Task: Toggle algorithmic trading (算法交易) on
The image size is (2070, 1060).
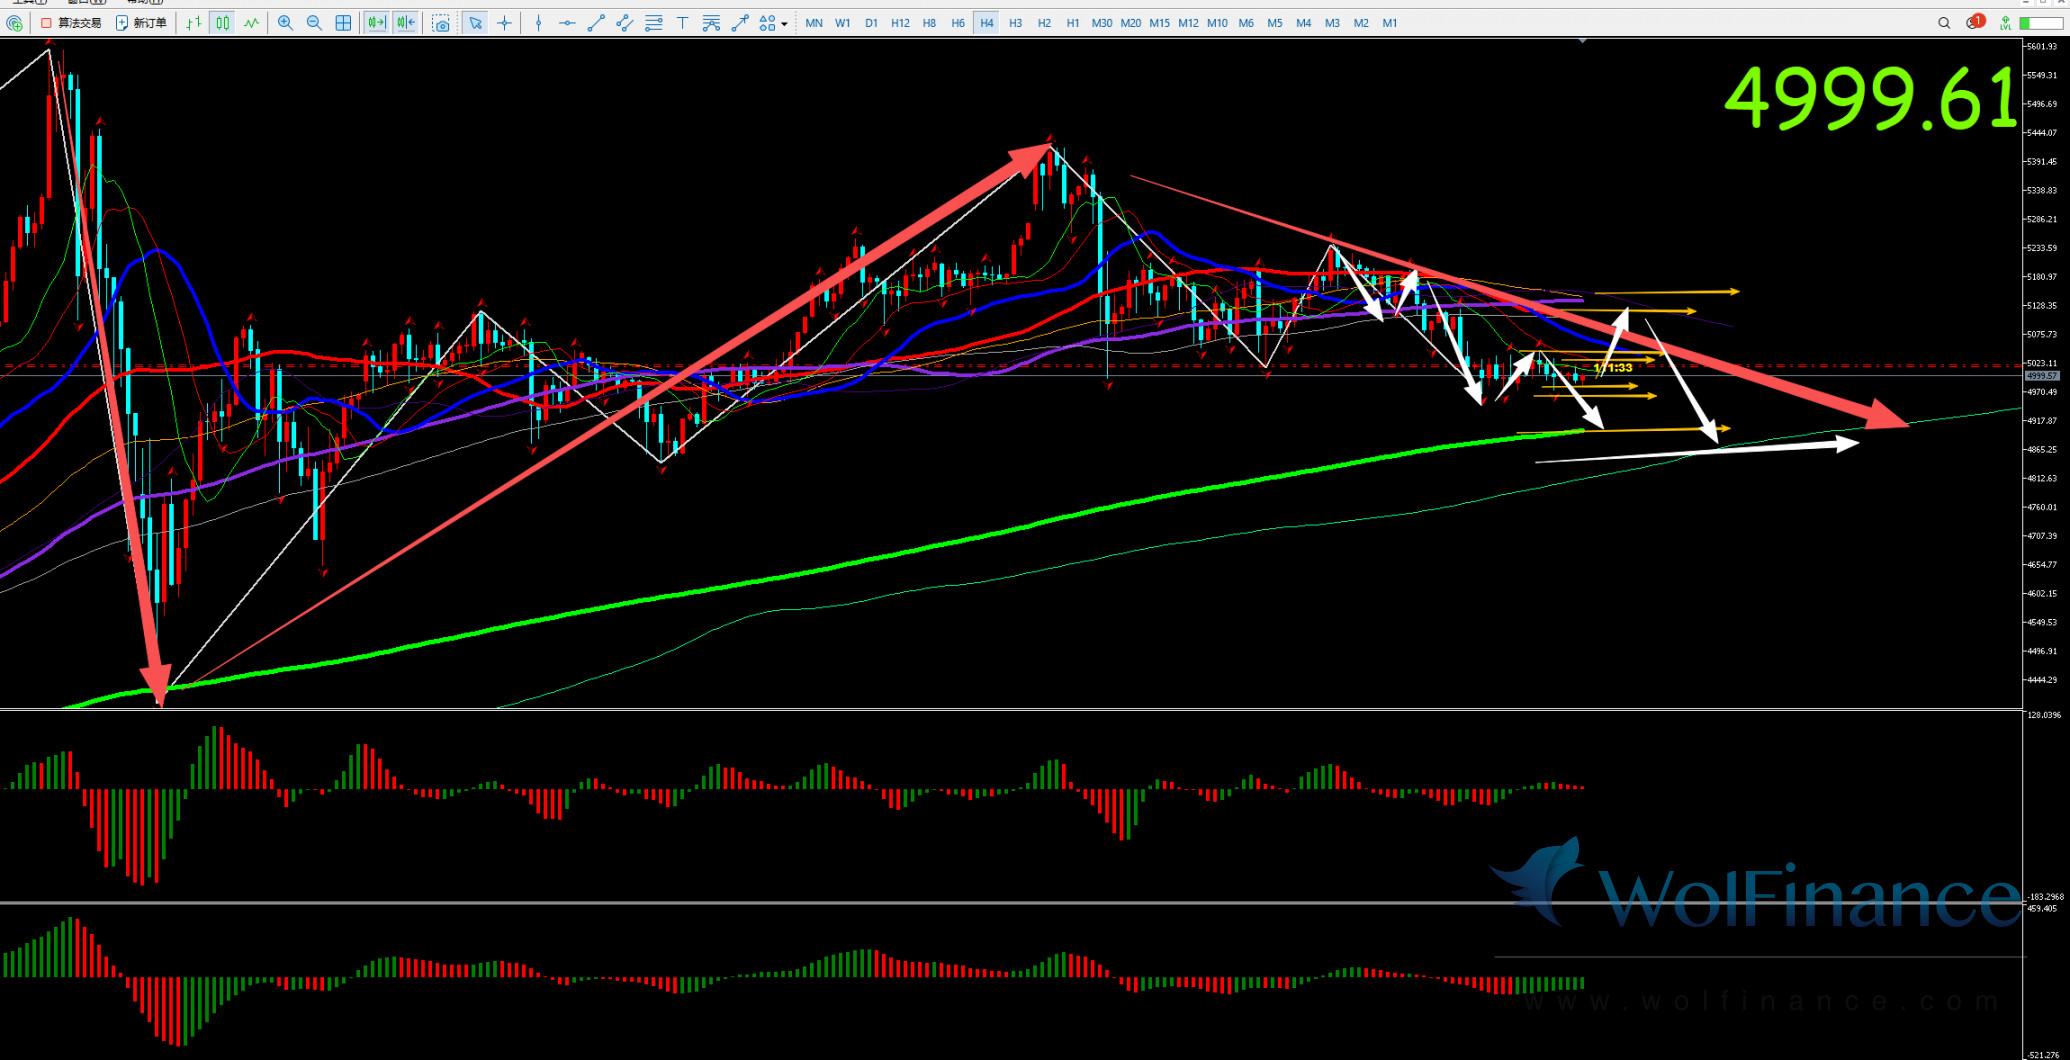Action: [x=71, y=23]
